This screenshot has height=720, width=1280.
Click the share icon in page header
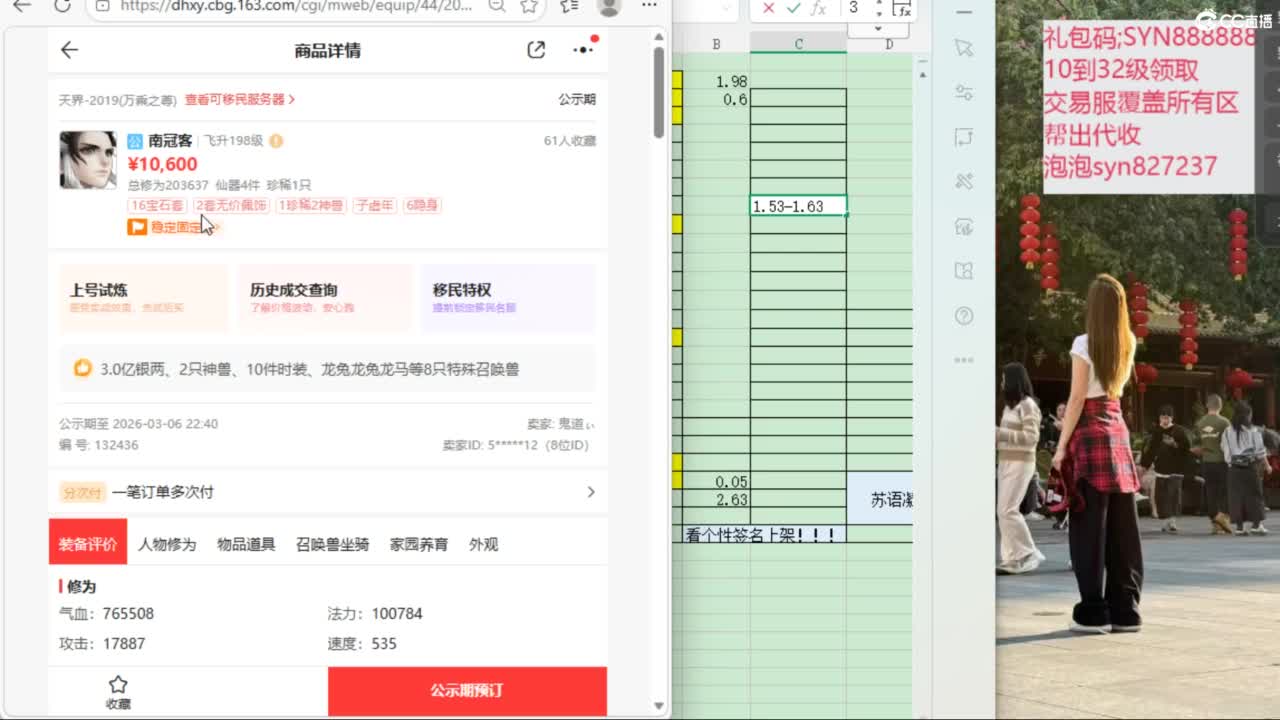tap(536, 50)
